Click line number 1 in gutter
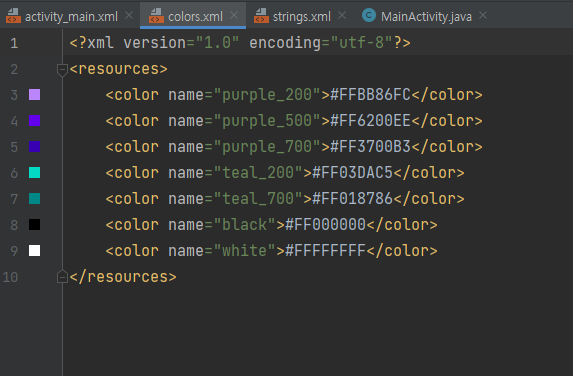The width and height of the screenshot is (573, 376). [14, 43]
